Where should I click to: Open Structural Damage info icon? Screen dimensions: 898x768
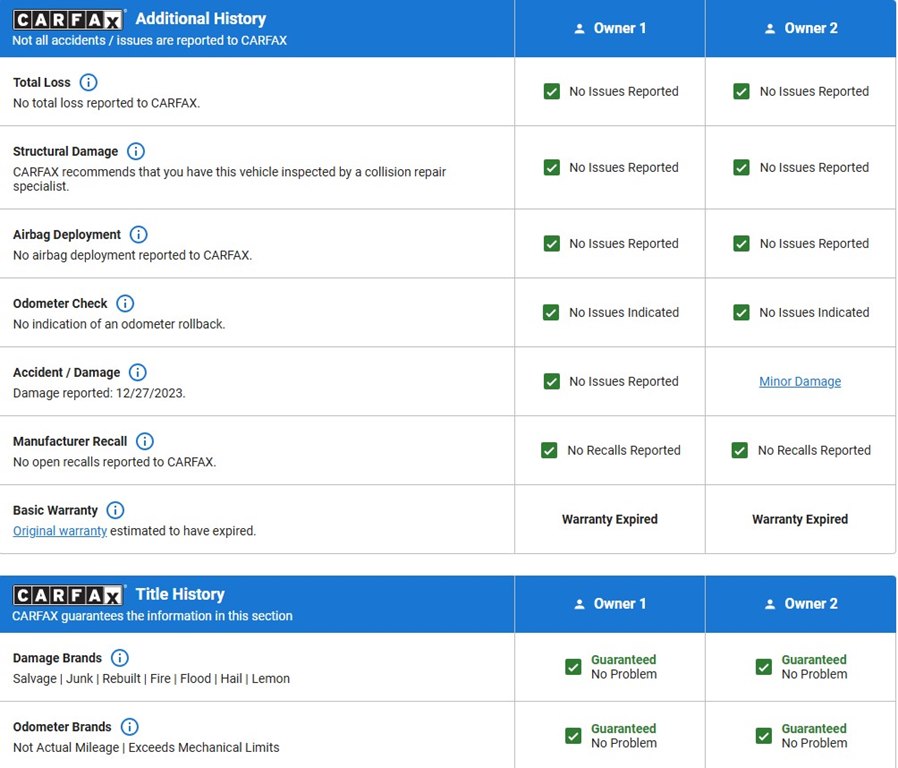tap(136, 151)
